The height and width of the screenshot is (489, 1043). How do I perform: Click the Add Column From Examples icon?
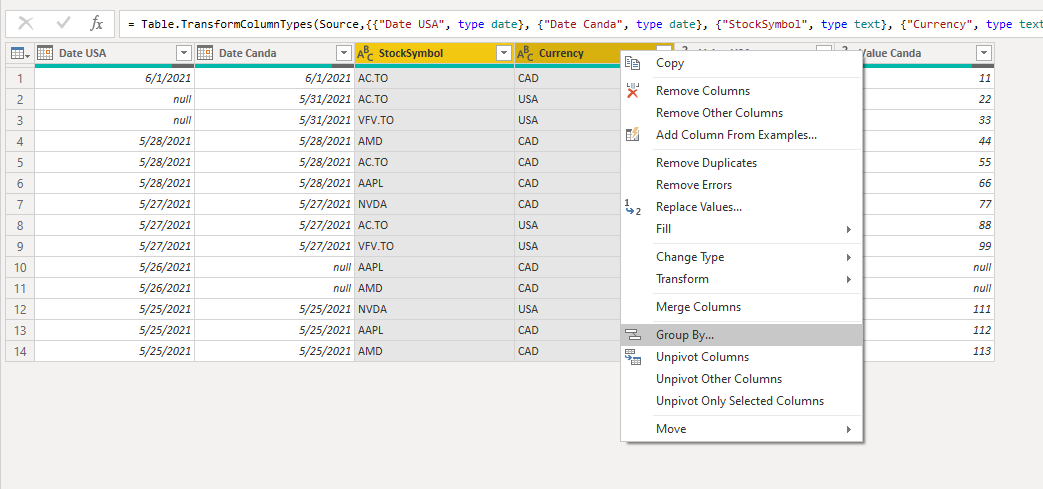633,135
